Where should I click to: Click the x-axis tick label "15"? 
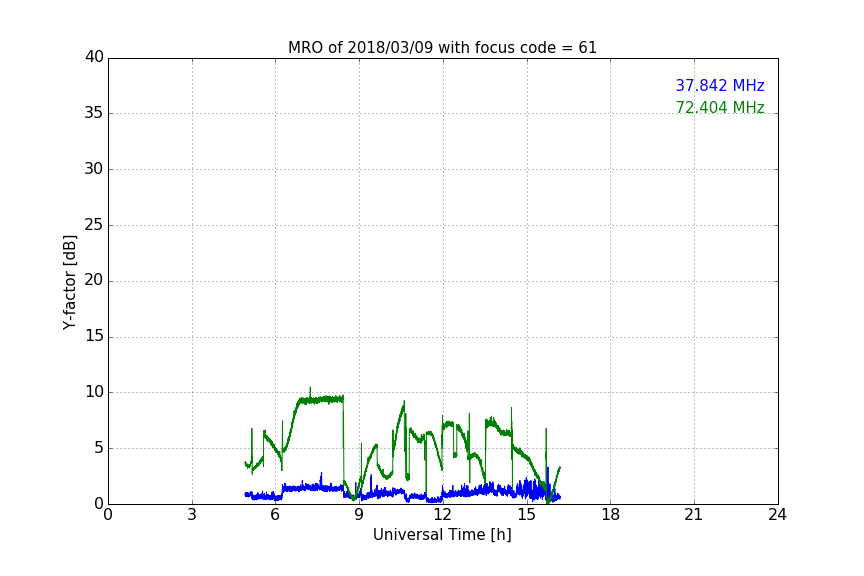(x=526, y=515)
